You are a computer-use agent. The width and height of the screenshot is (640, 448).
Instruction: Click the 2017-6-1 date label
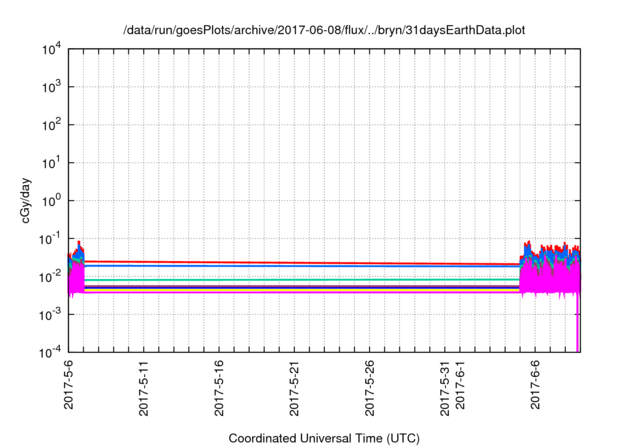(460, 384)
